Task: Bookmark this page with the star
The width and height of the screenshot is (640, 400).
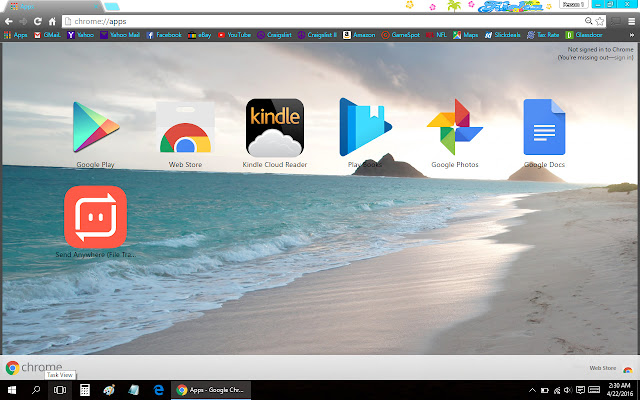Action: pyautogui.click(x=600, y=21)
